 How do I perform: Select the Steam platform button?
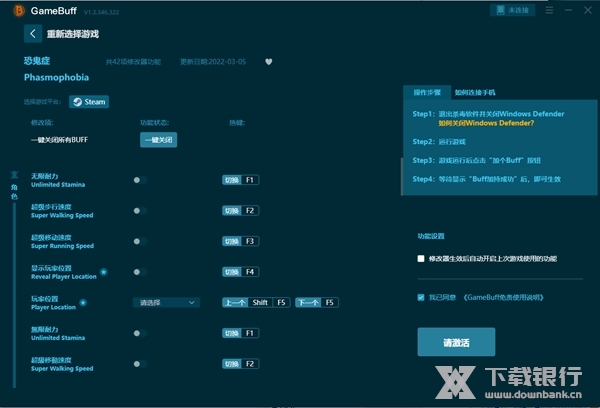pyautogui.click(x=89, y=102)
